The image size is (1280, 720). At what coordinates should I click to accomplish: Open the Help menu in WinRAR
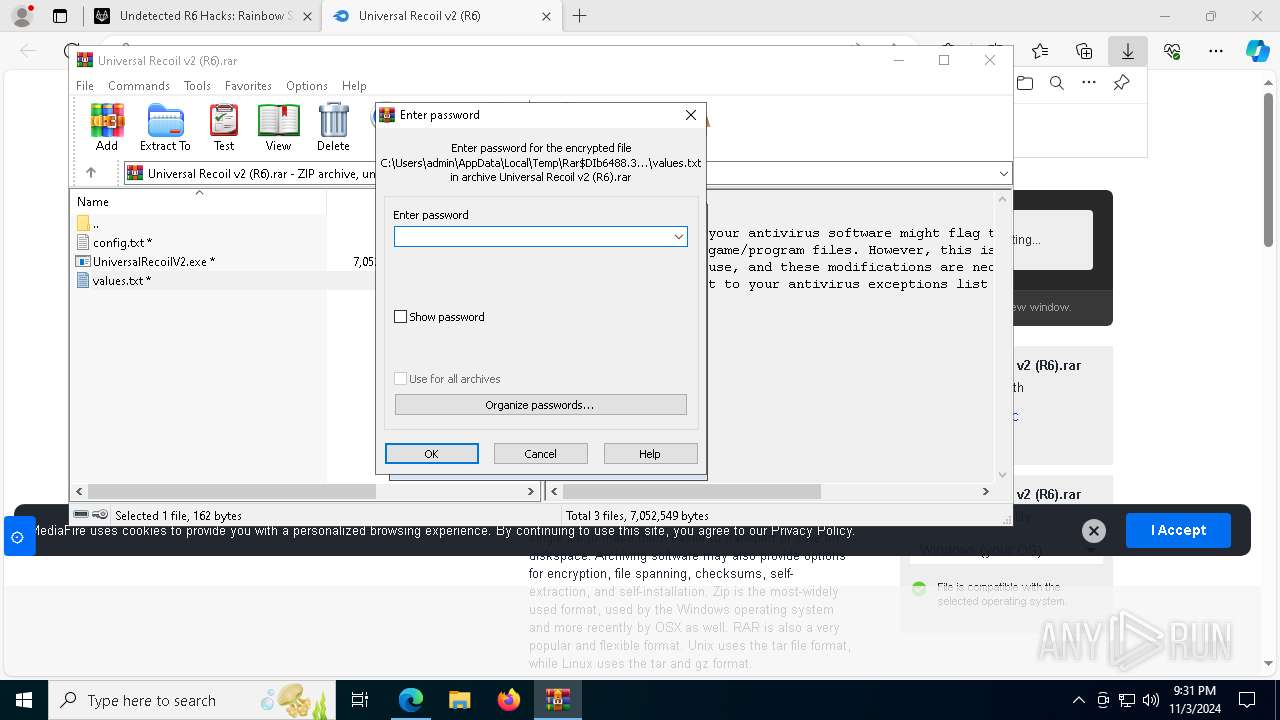click(x=354, y=86)
